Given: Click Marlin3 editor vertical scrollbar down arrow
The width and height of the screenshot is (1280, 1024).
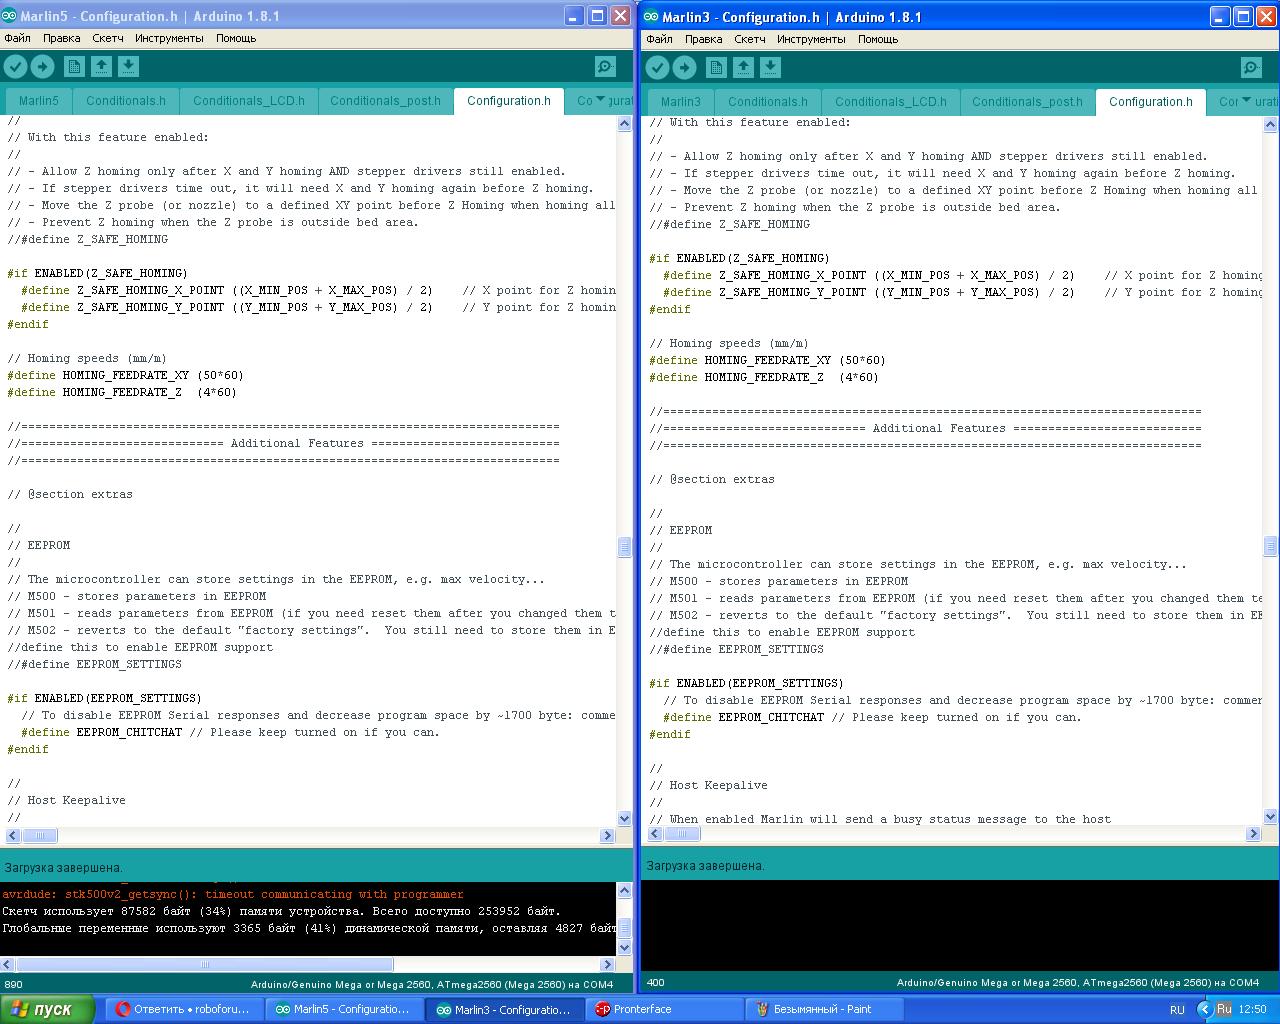Looking at the screenshot, I should coord(1271,817).
